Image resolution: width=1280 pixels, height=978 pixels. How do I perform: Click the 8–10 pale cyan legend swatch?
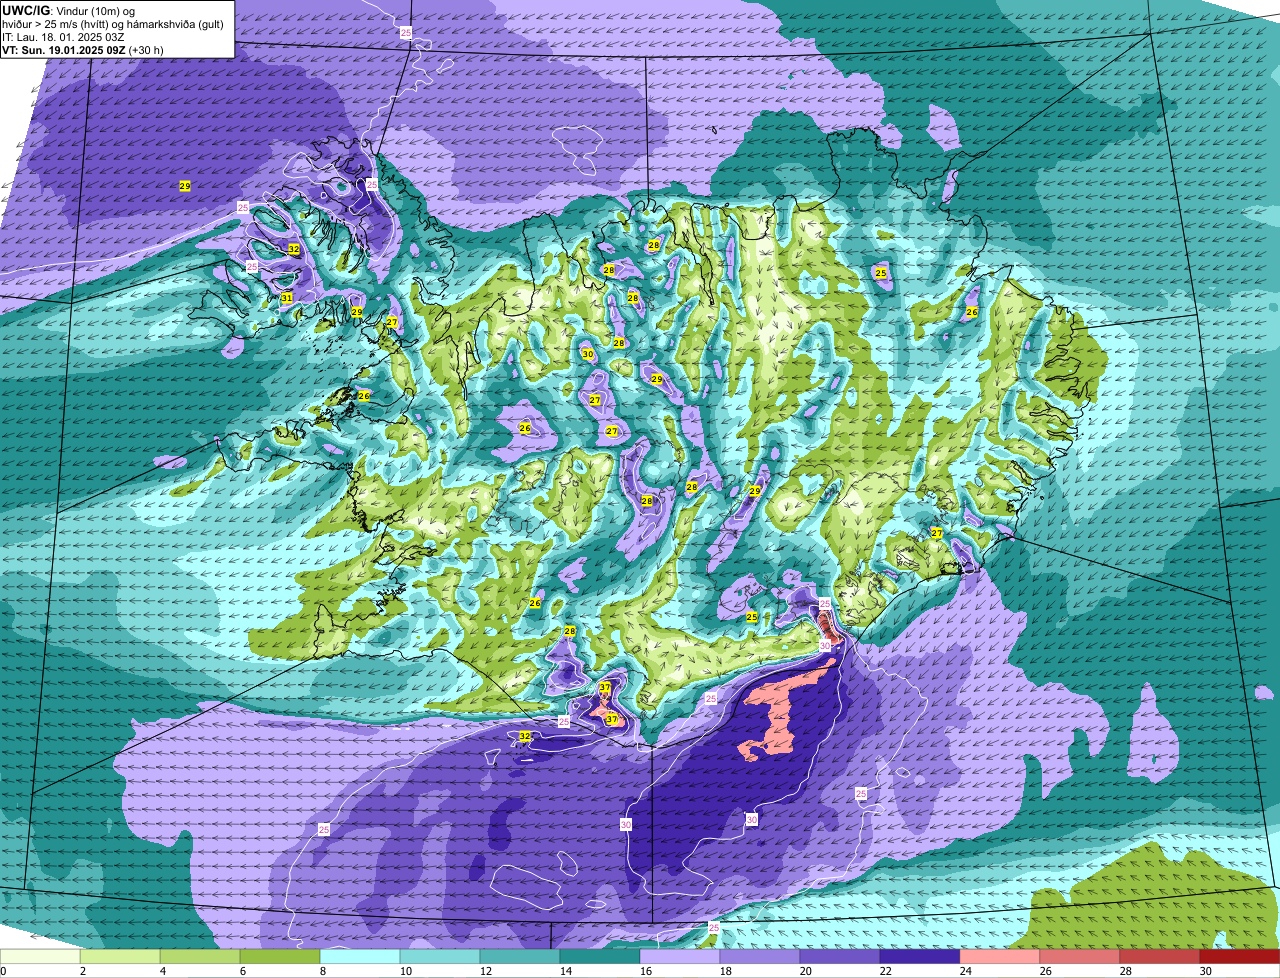point(360,956)
